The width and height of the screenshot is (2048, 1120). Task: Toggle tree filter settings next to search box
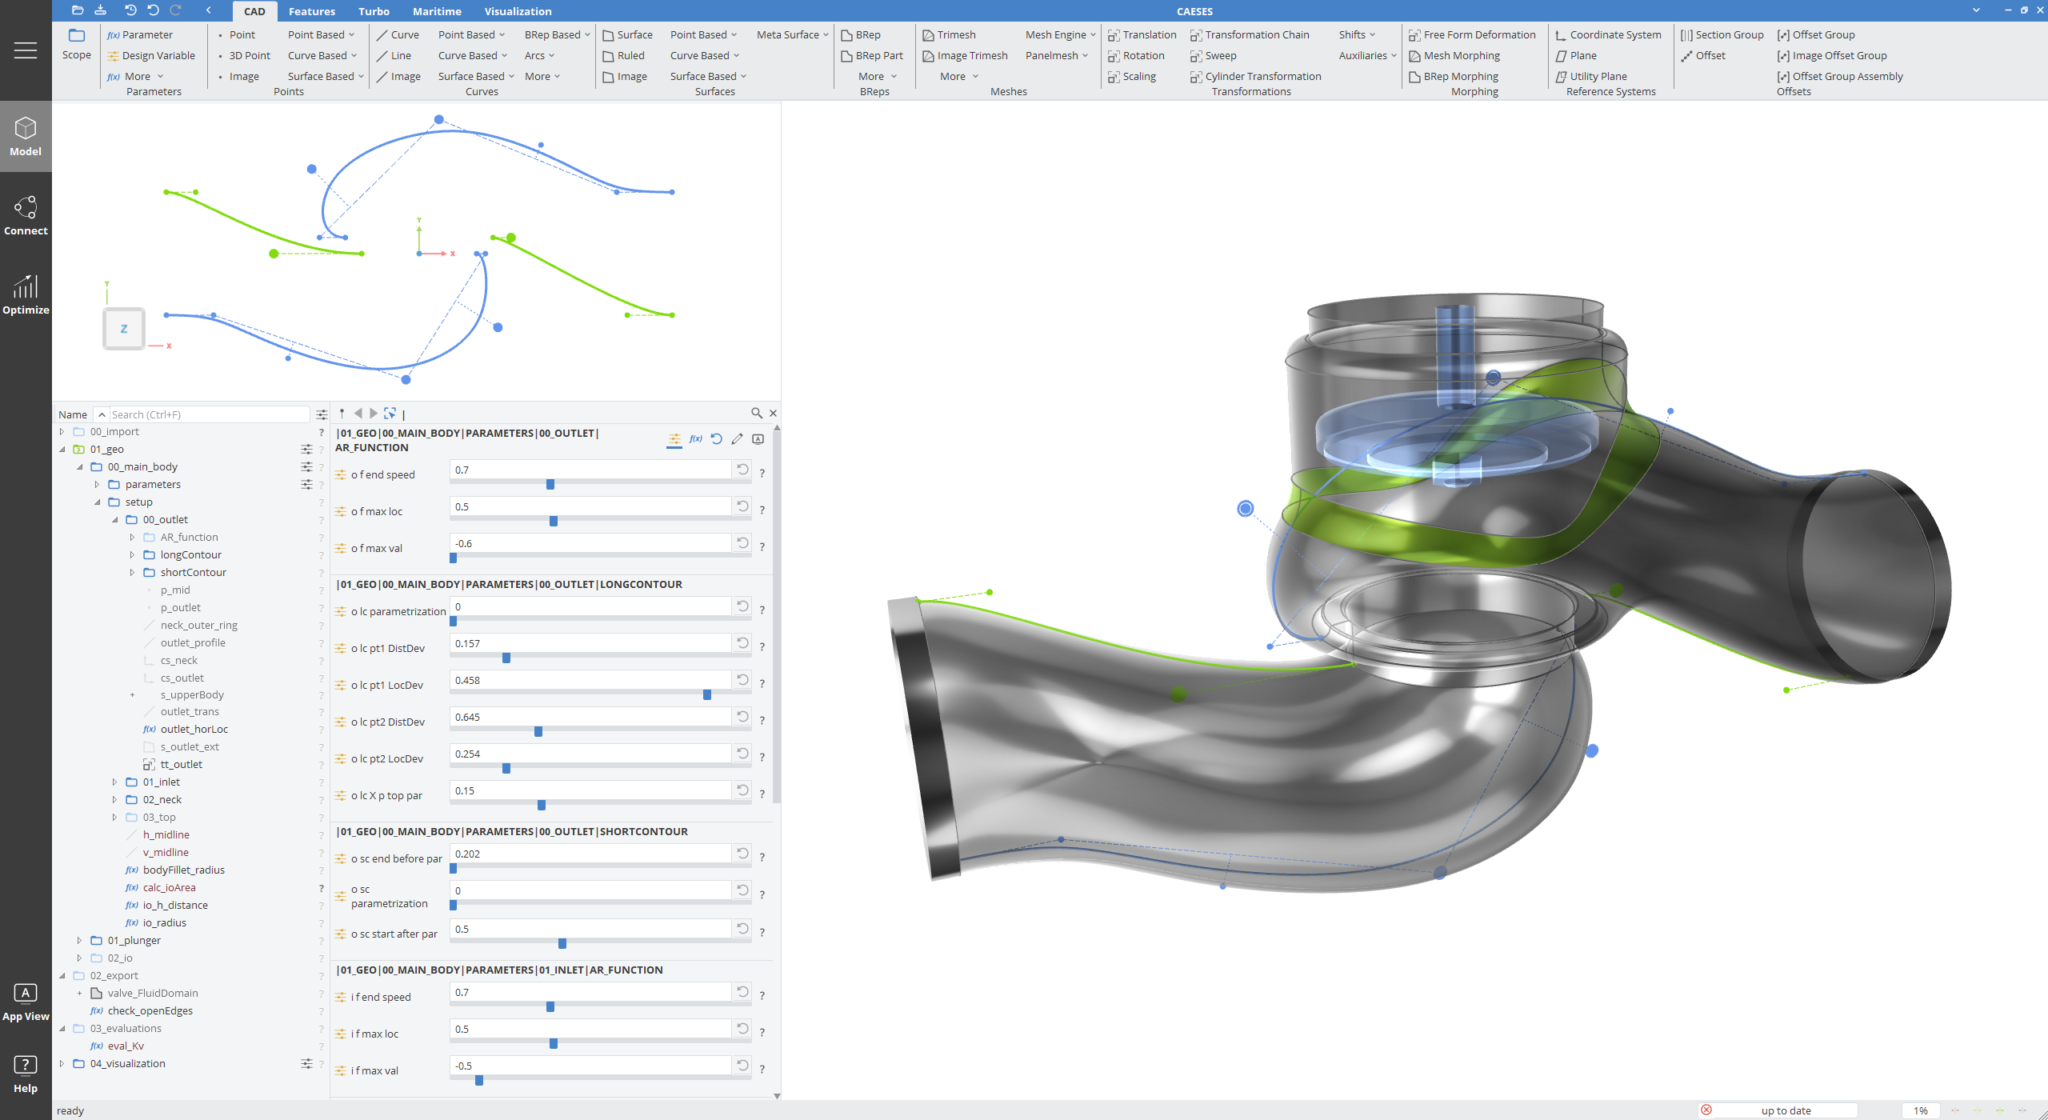pyautogui.click(x=321, y=414)
